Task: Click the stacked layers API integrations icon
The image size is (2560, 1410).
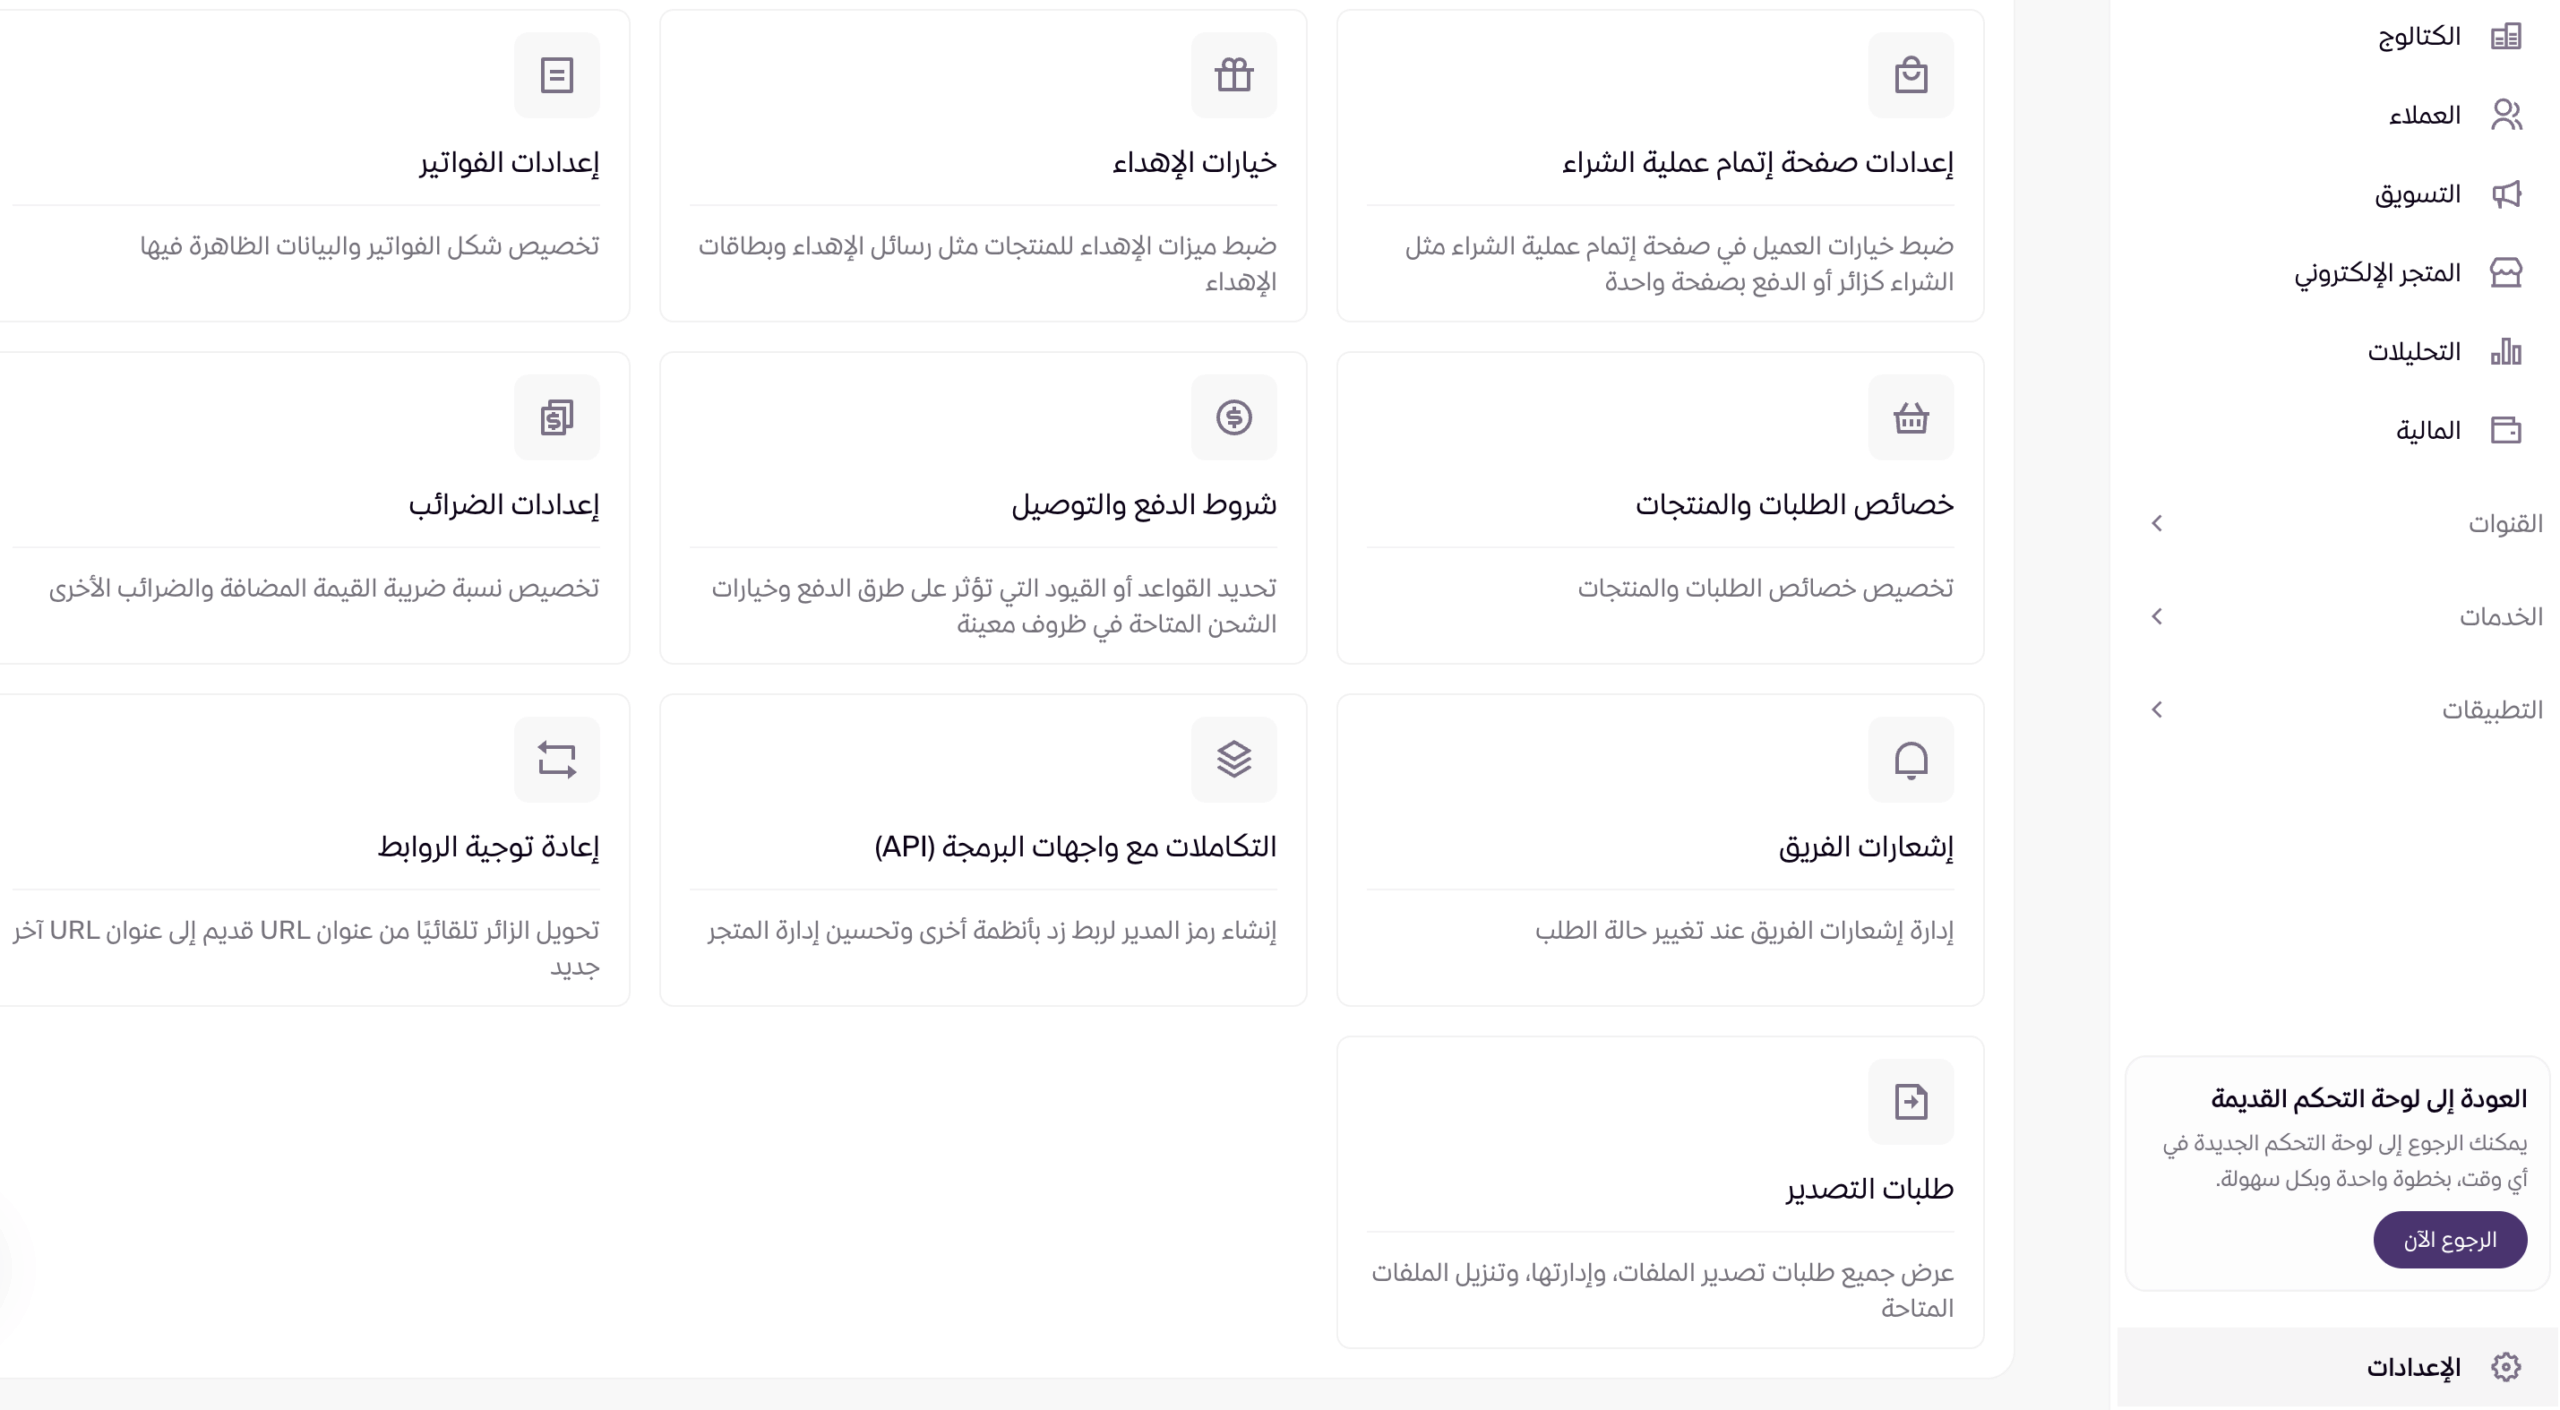Action: pos(1233,759)
